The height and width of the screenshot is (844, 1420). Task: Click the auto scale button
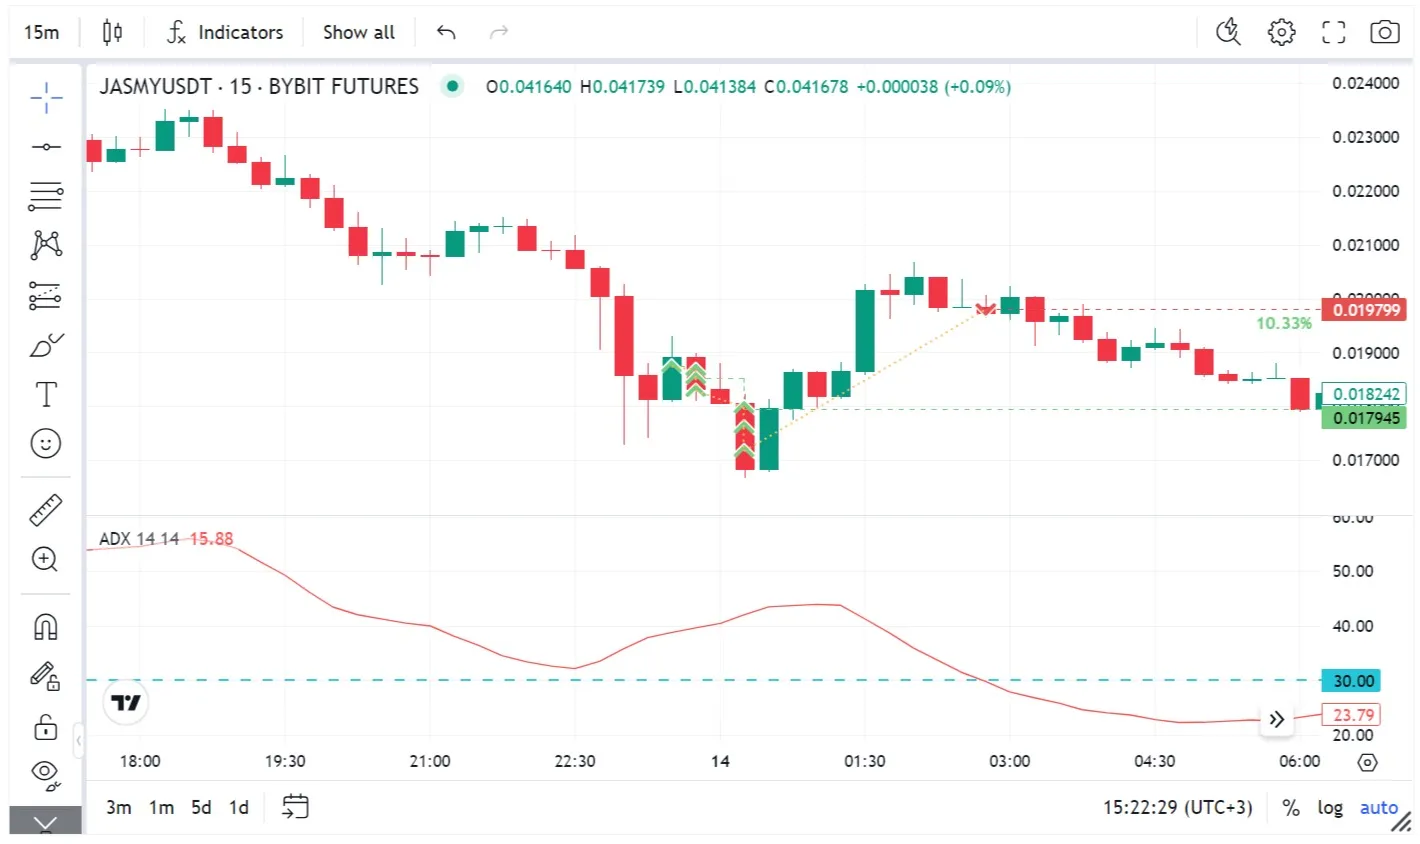click(x=1378, y=808)
